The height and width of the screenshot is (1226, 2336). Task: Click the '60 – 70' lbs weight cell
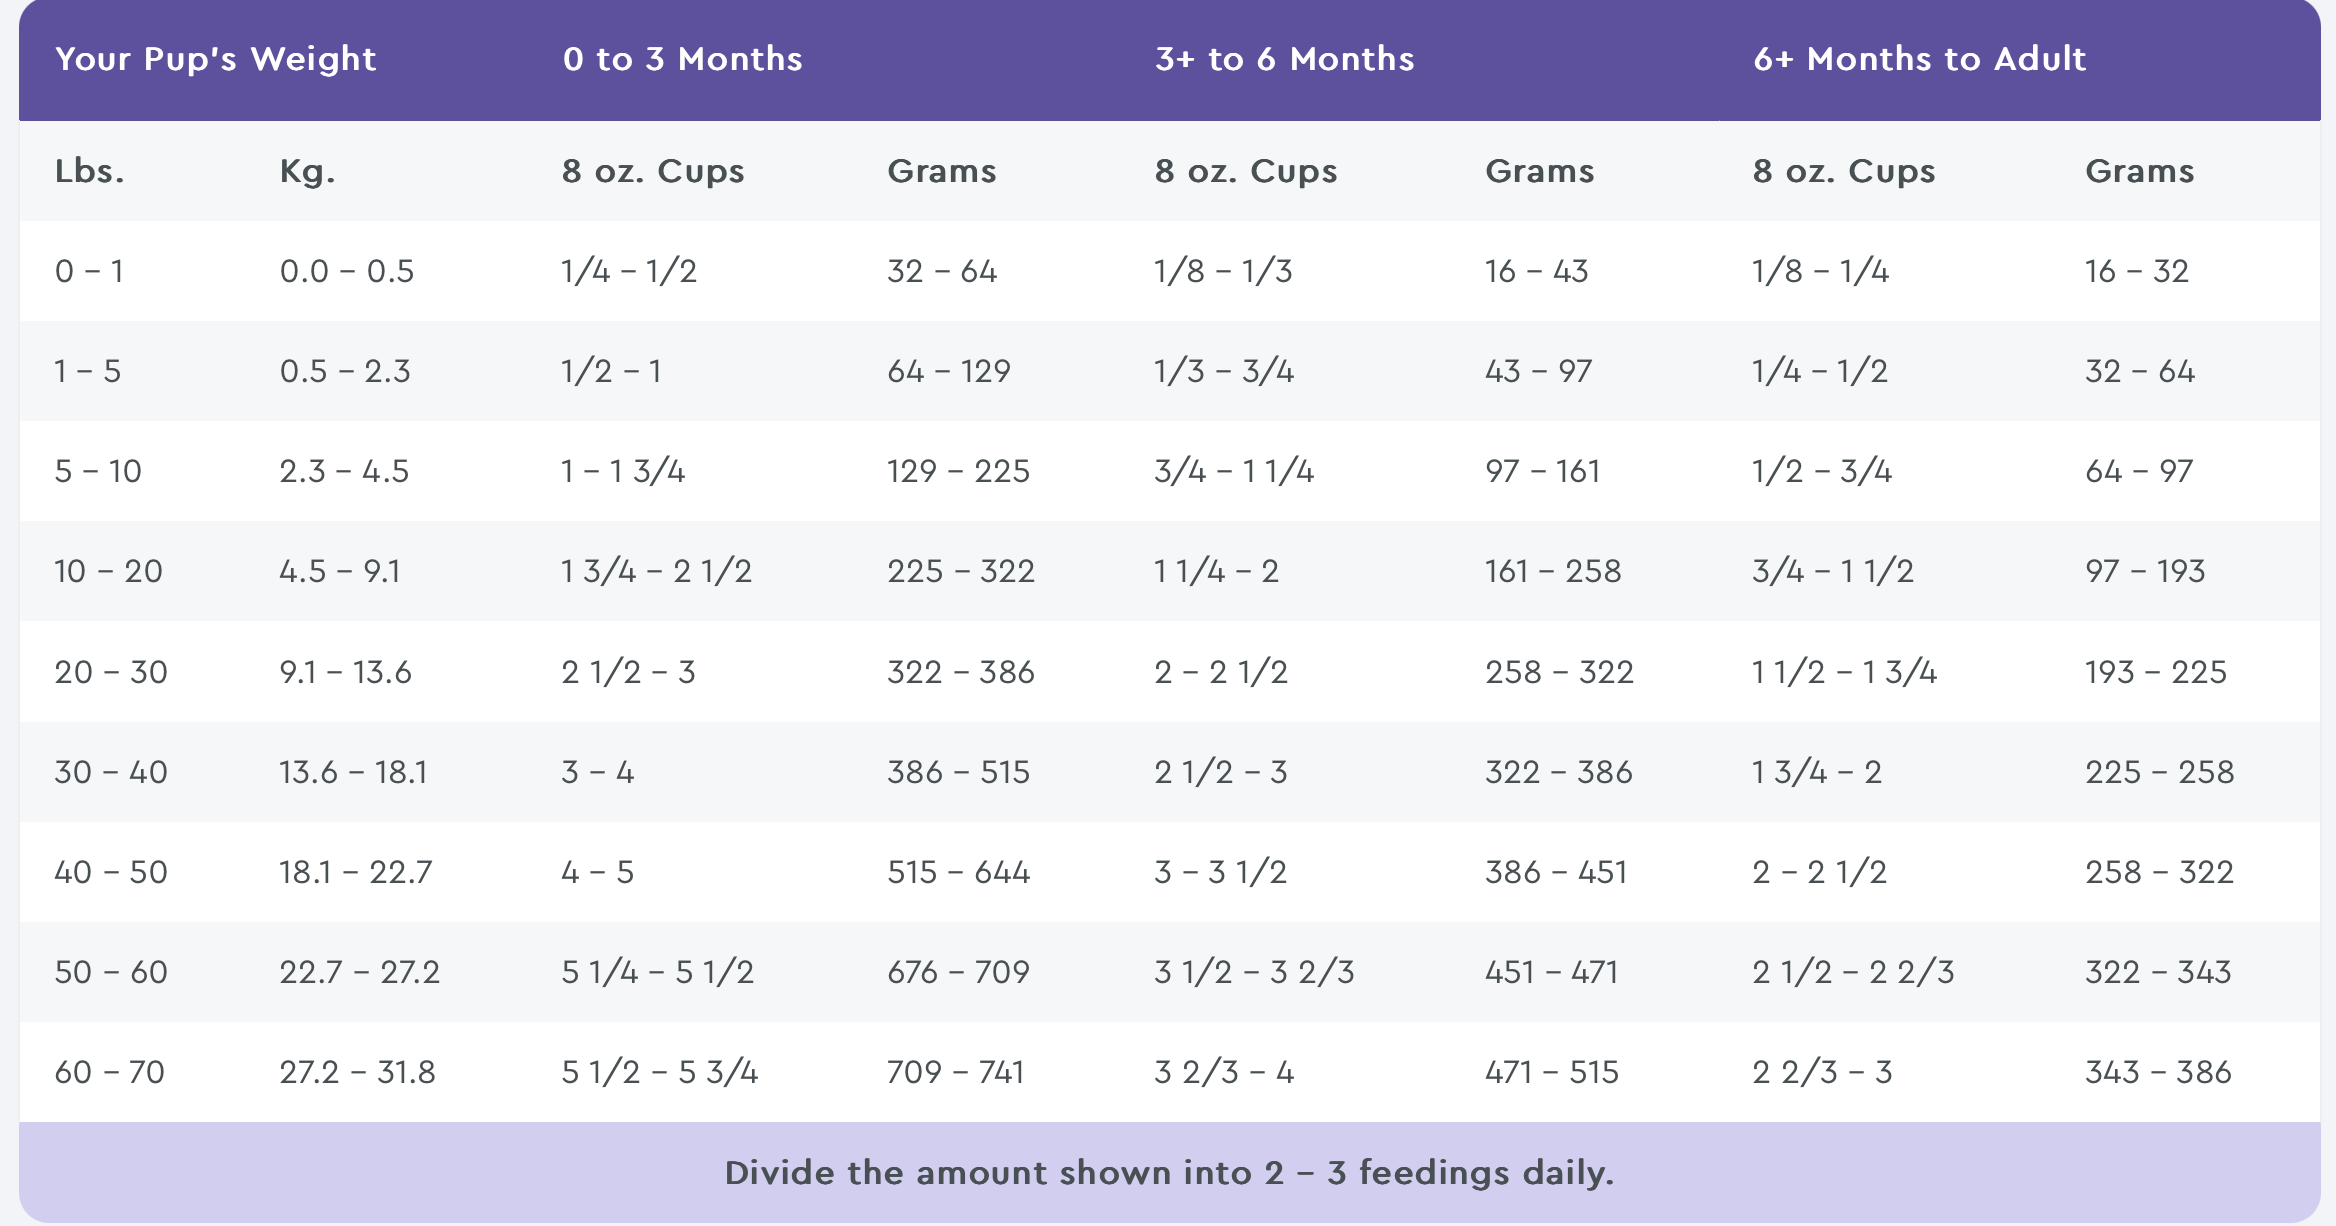tap(109, 1072)
